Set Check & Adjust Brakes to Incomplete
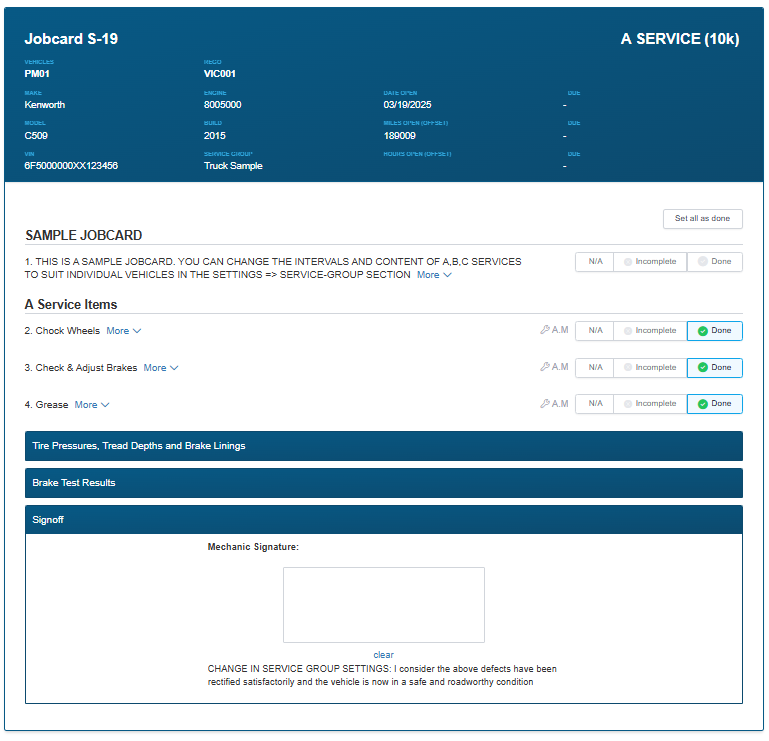Screen dimensions: 769x741 (650, 367)
